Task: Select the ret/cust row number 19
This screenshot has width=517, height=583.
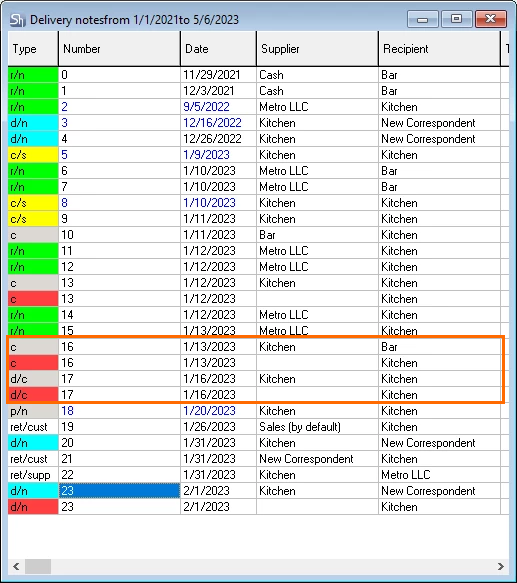Action: (254, 427)
